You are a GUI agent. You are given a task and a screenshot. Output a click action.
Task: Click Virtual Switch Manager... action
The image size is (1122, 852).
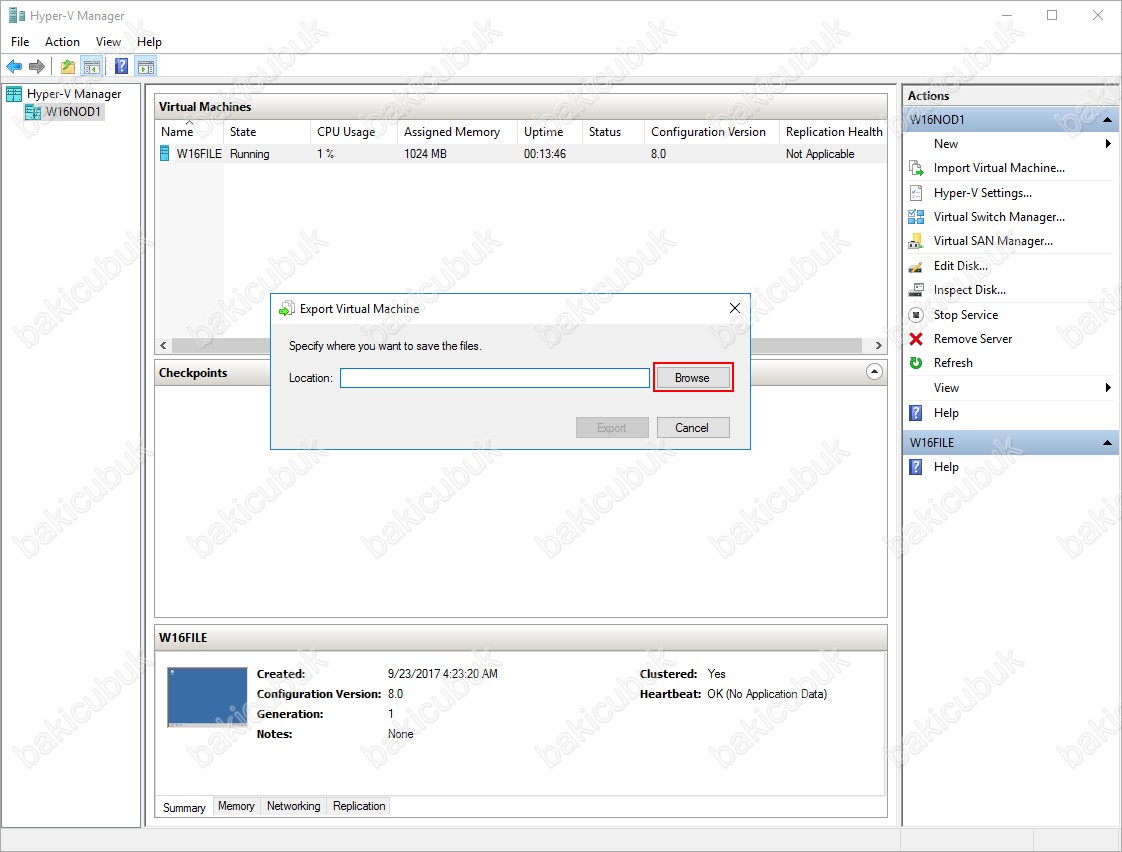pos(999,217)
